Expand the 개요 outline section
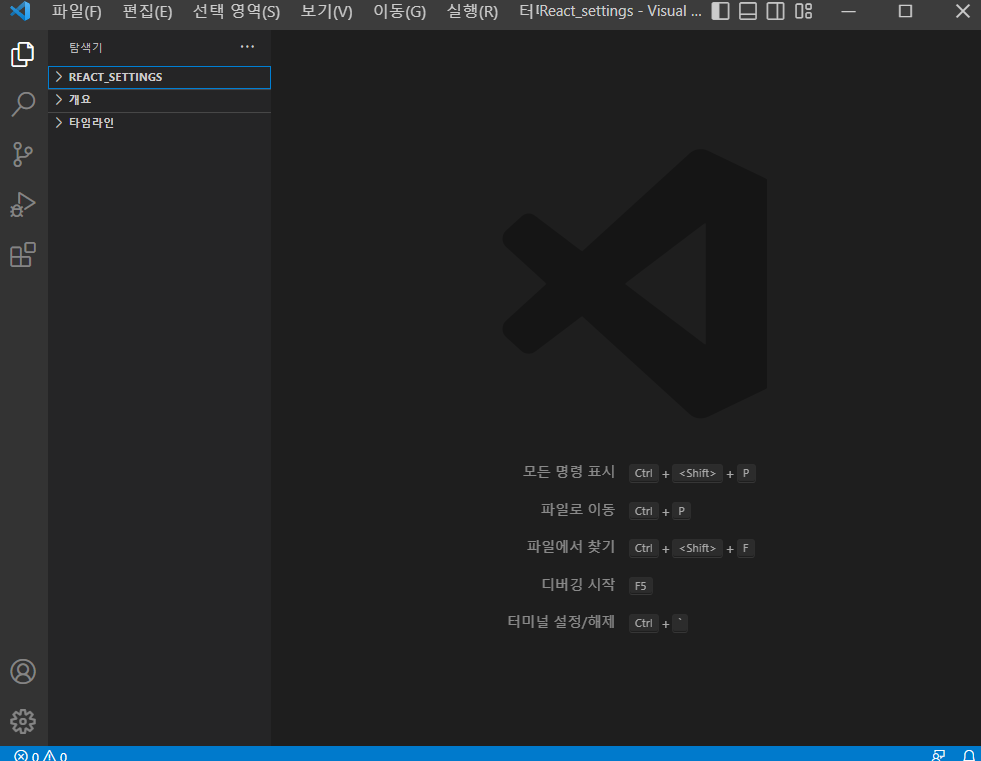This screenshot has width=981, height=761. (160, 100)
